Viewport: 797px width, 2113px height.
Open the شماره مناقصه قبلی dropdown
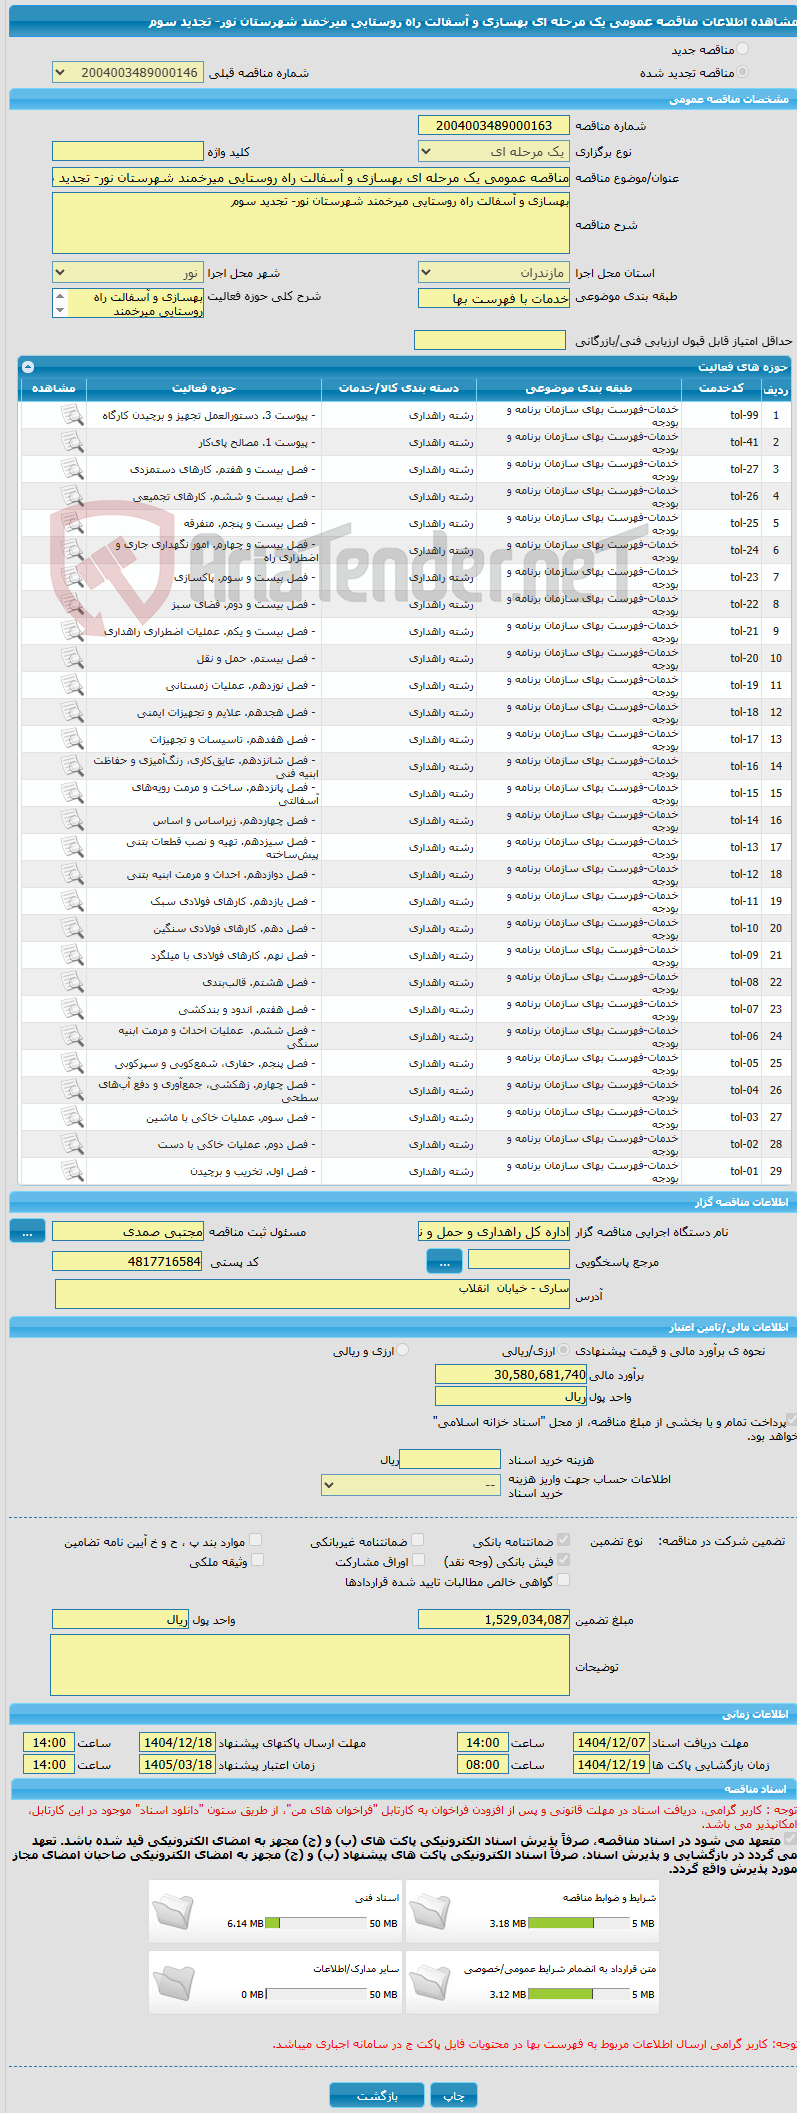[127, 73]
